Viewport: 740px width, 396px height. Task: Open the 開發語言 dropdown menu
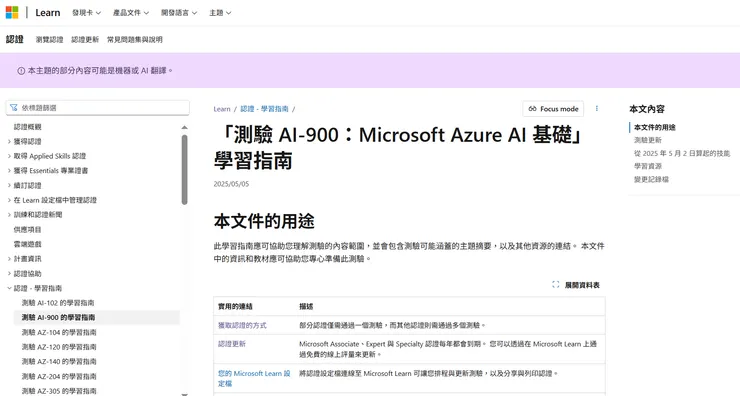pos(179,13)
